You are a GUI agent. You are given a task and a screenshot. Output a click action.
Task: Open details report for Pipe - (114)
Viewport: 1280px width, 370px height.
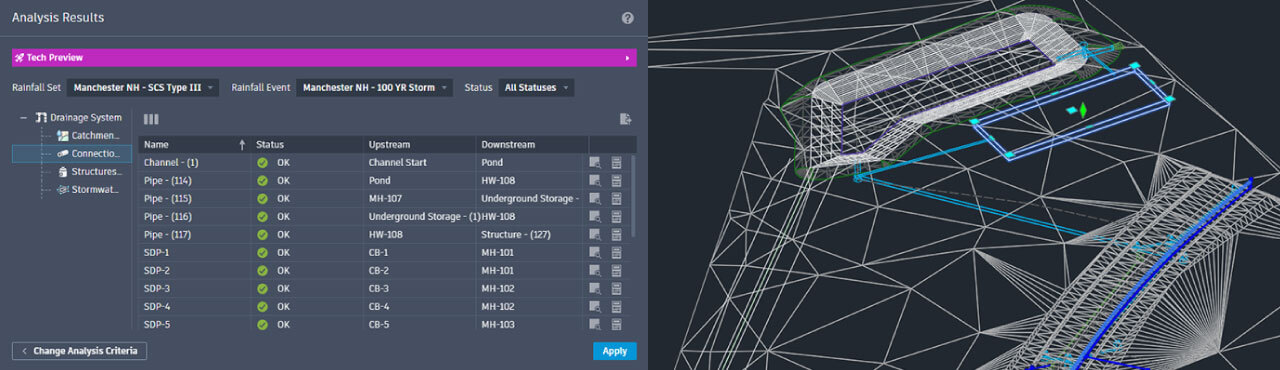(617, 180)
